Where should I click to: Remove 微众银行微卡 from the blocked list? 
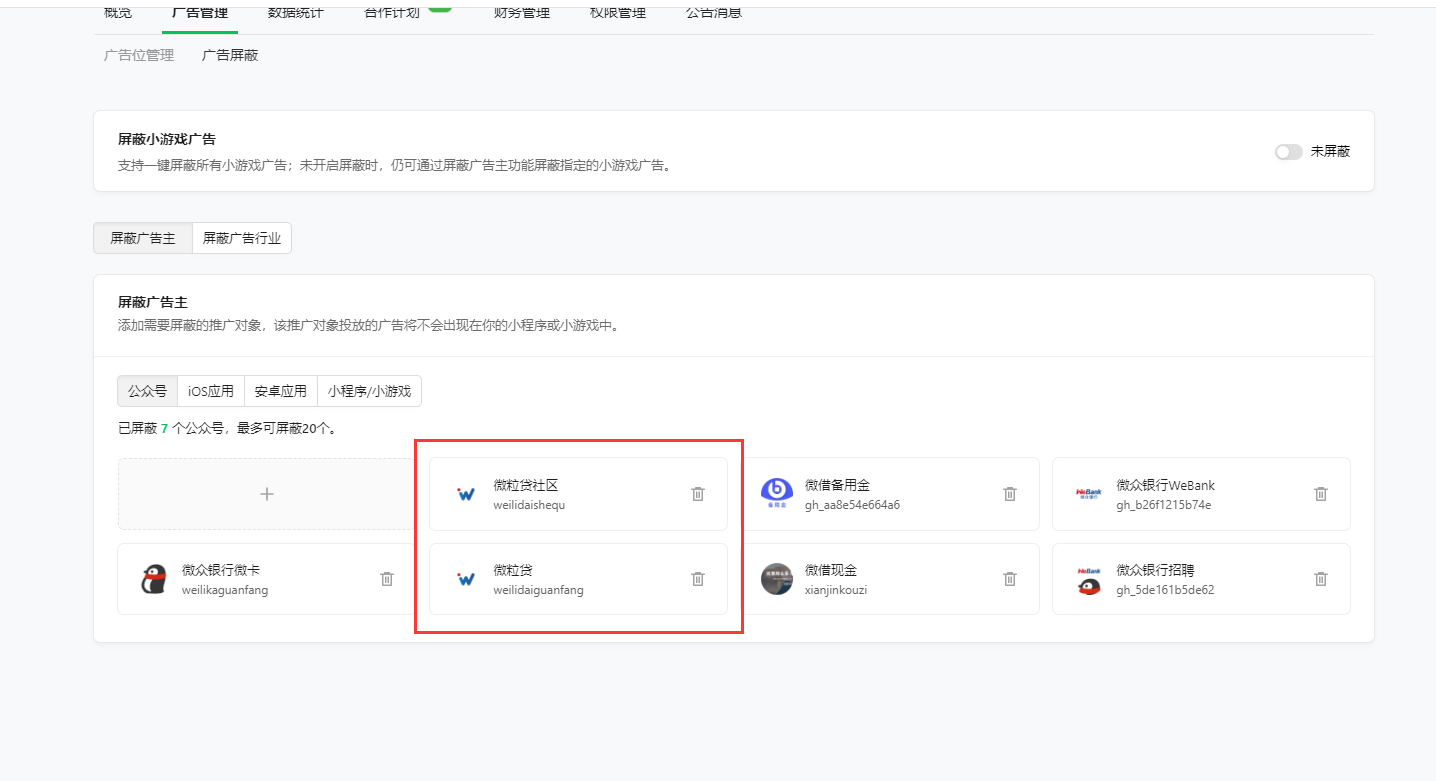(x=387, y=579)
